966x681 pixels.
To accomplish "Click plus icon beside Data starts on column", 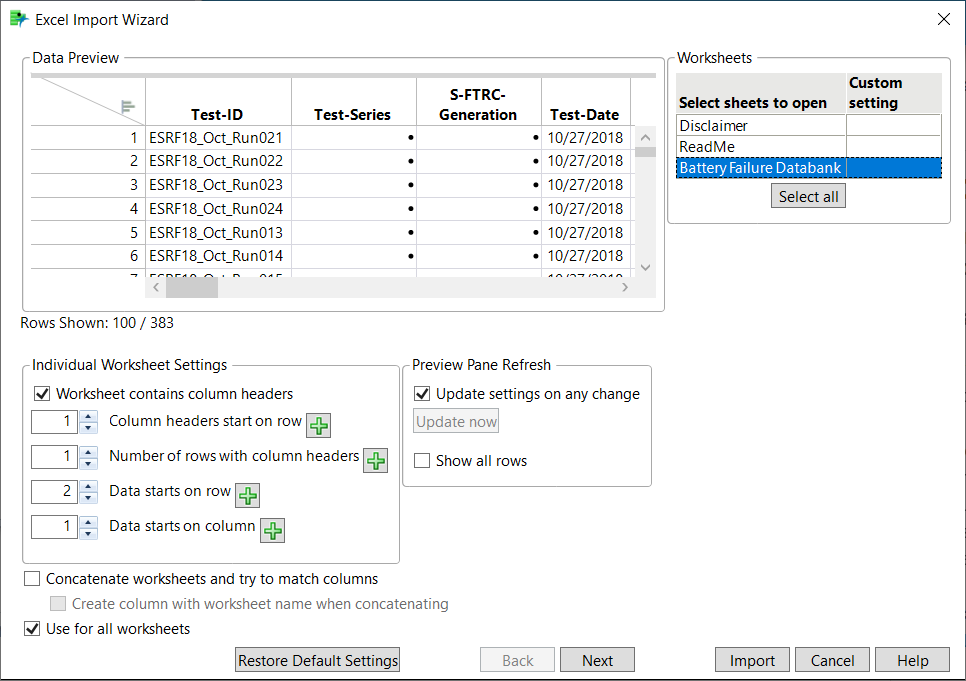I will coord(272,530).
